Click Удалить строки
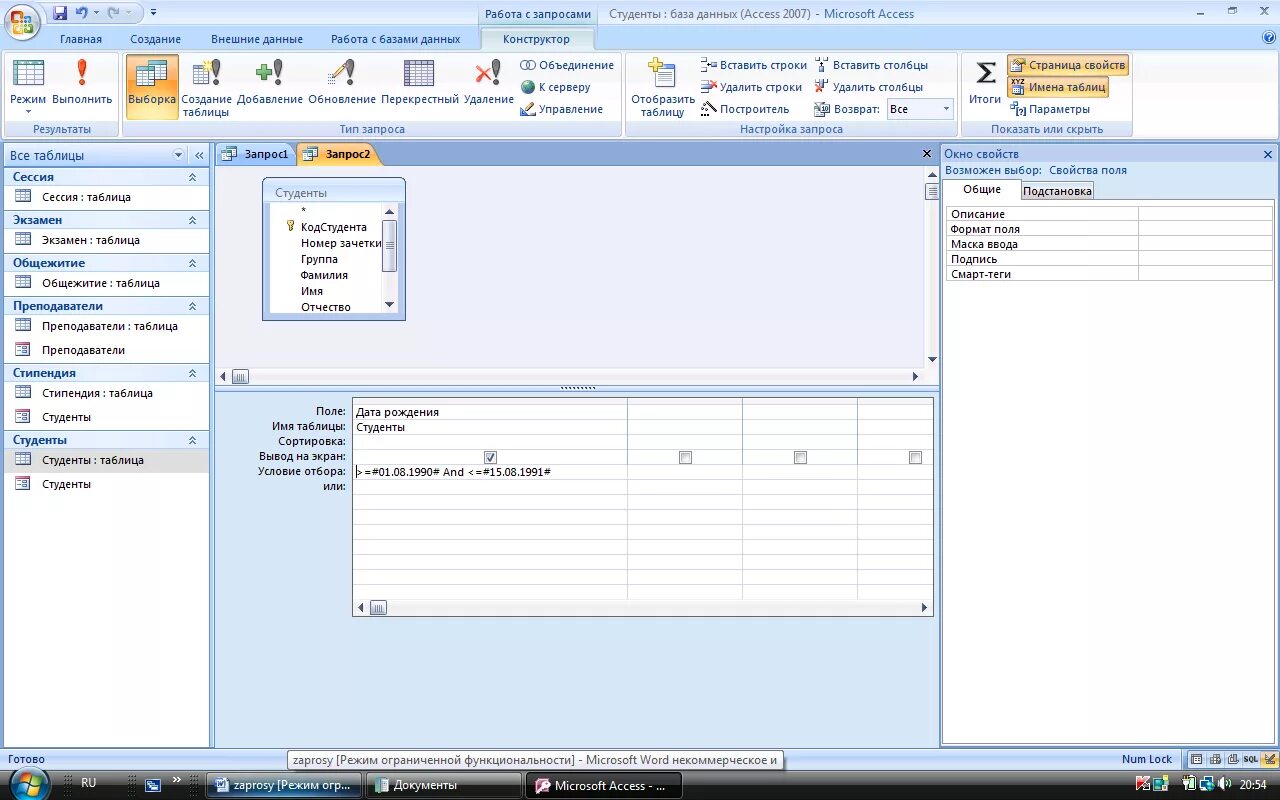 [x=752, y=87]
